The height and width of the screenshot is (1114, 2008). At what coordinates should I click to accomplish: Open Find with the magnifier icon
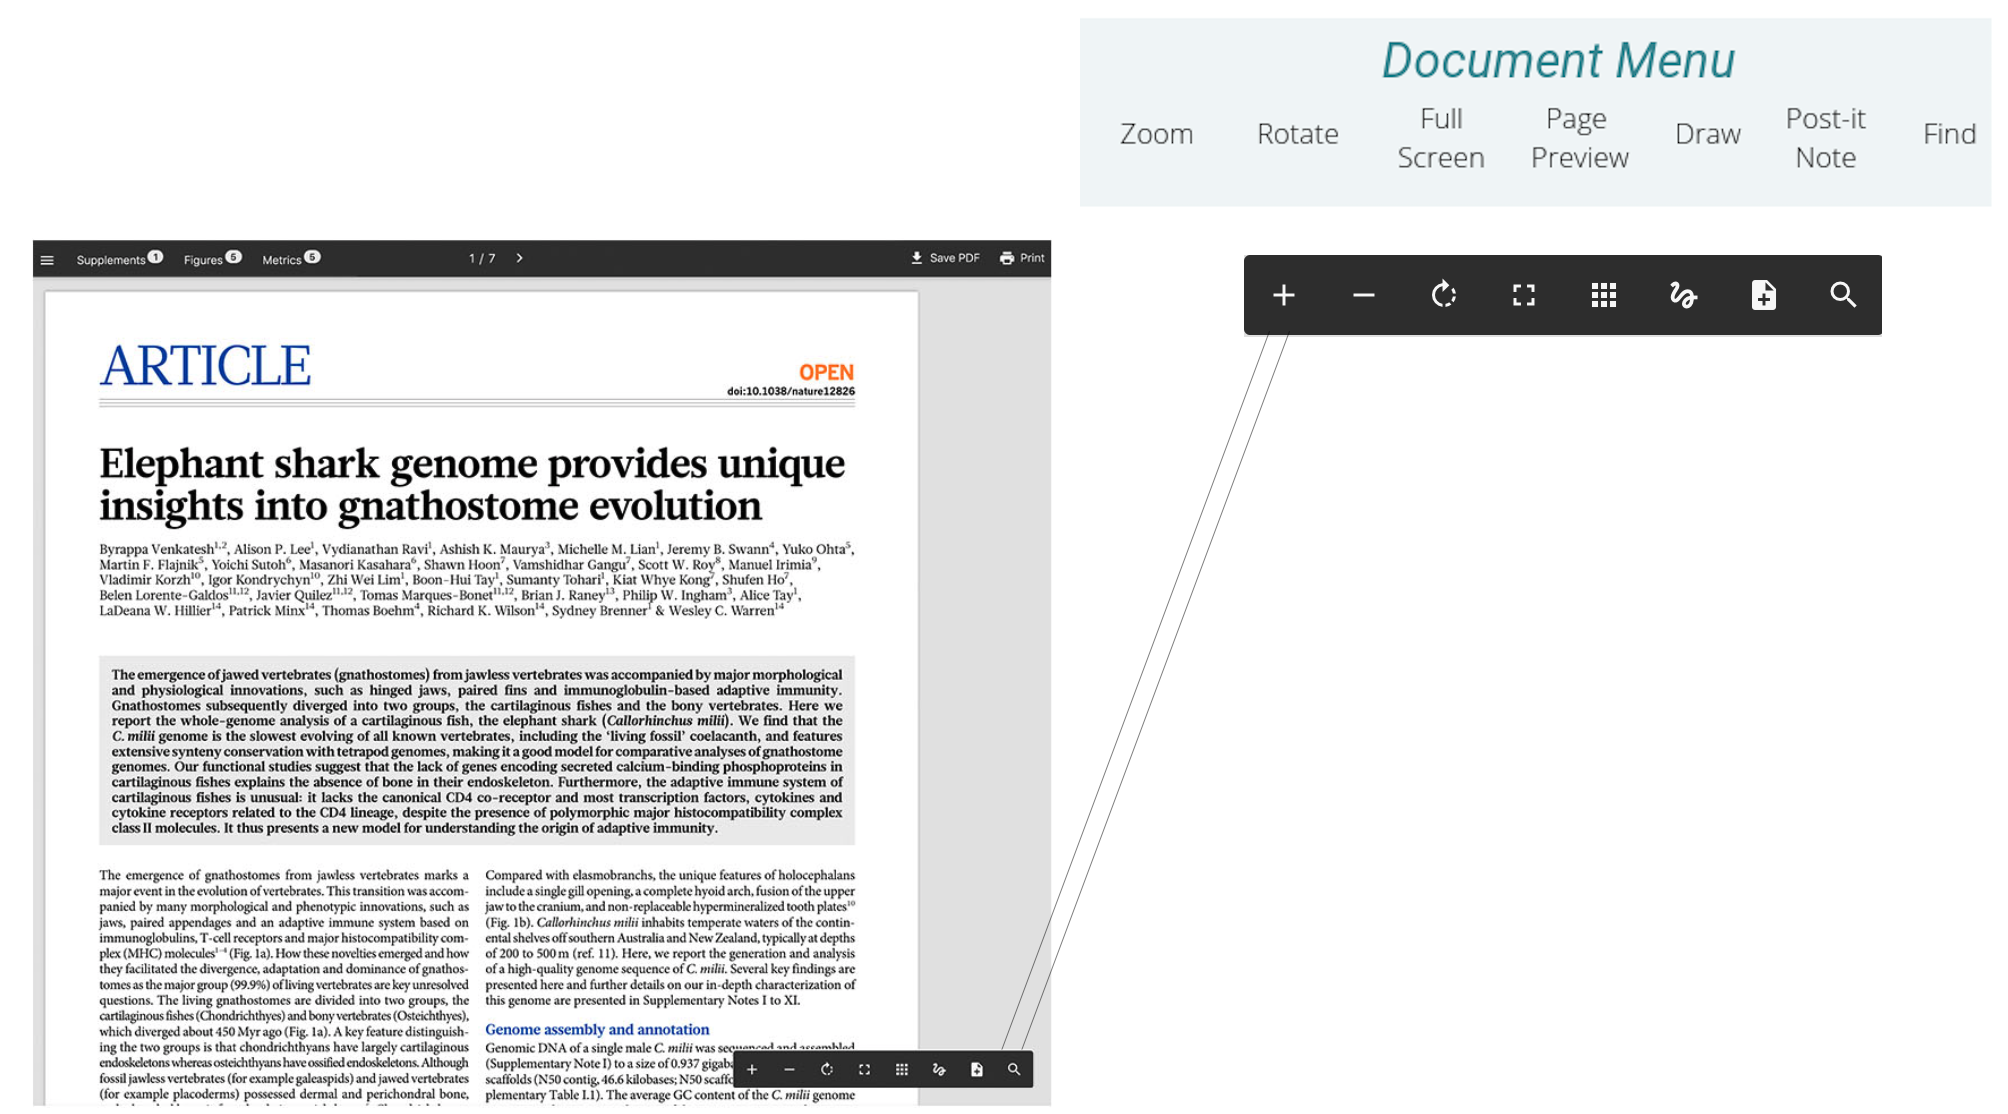pos(1843,295)
